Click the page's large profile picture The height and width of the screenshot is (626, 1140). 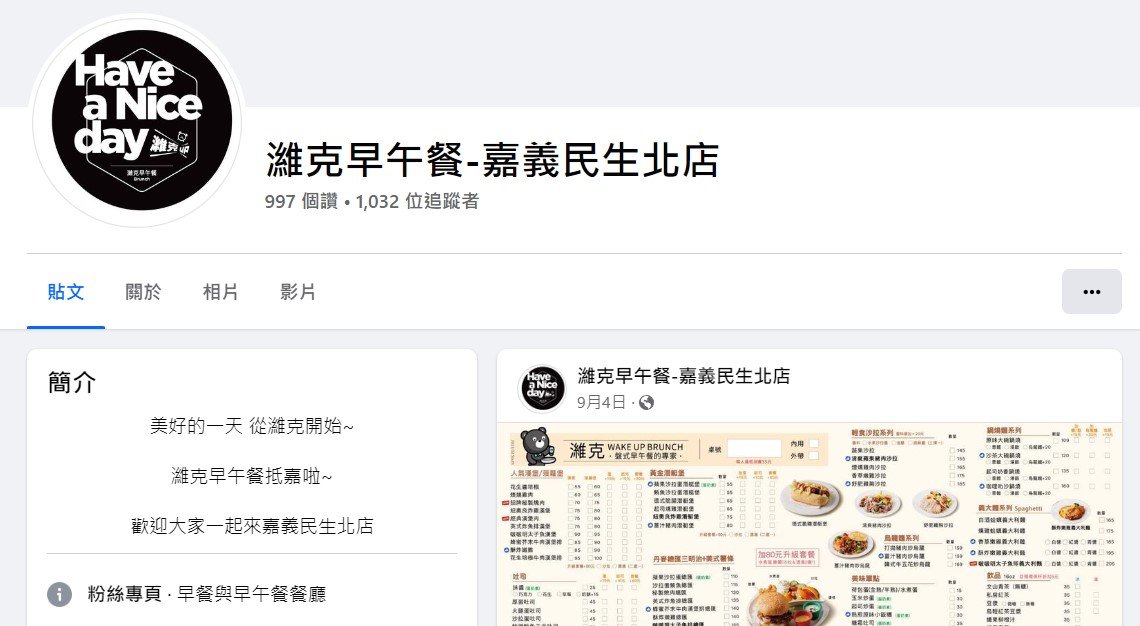(x=142, y=120)
